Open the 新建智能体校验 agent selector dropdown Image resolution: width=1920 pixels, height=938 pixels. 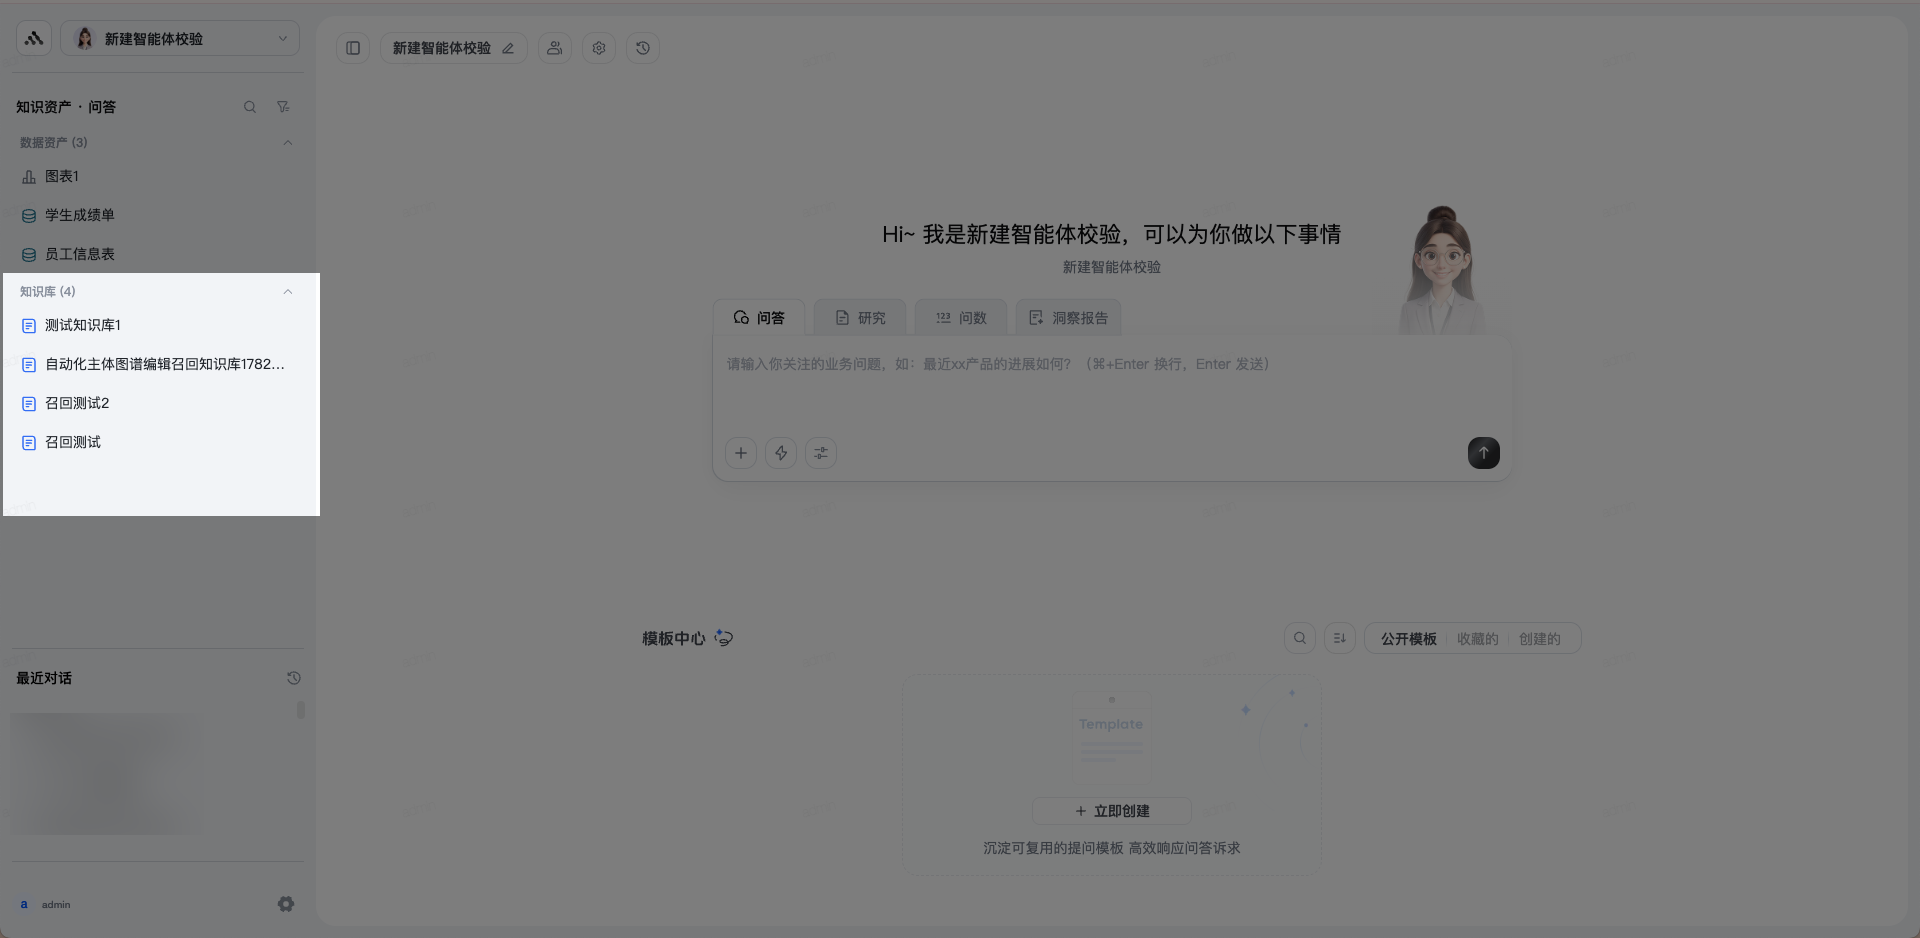[180, 39]
